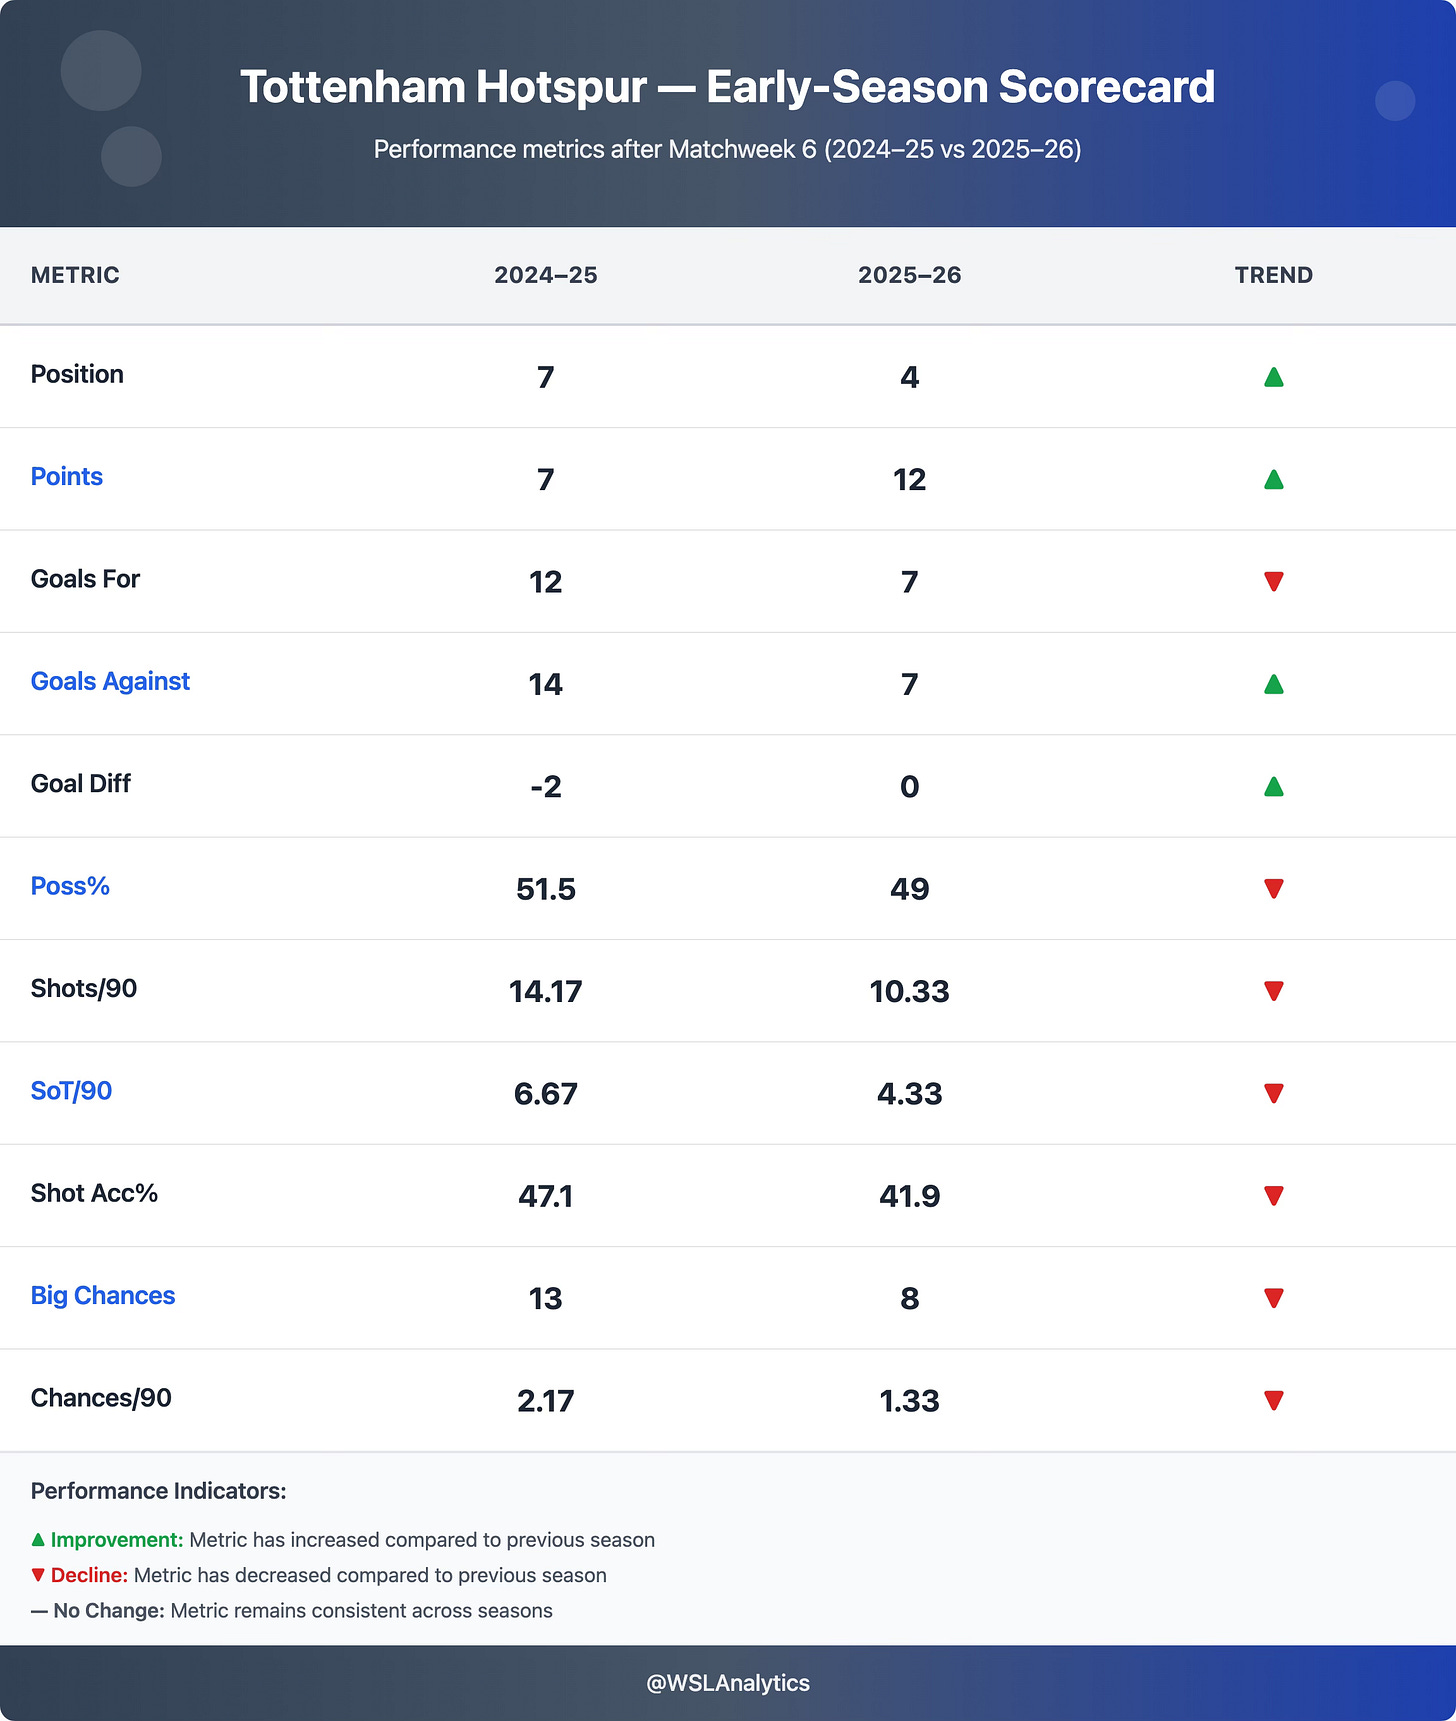The width and height of the screenshot is (1456, 1721).
Task: Click the 2024–25 Goals Against value 14
Action: point(546,684)
